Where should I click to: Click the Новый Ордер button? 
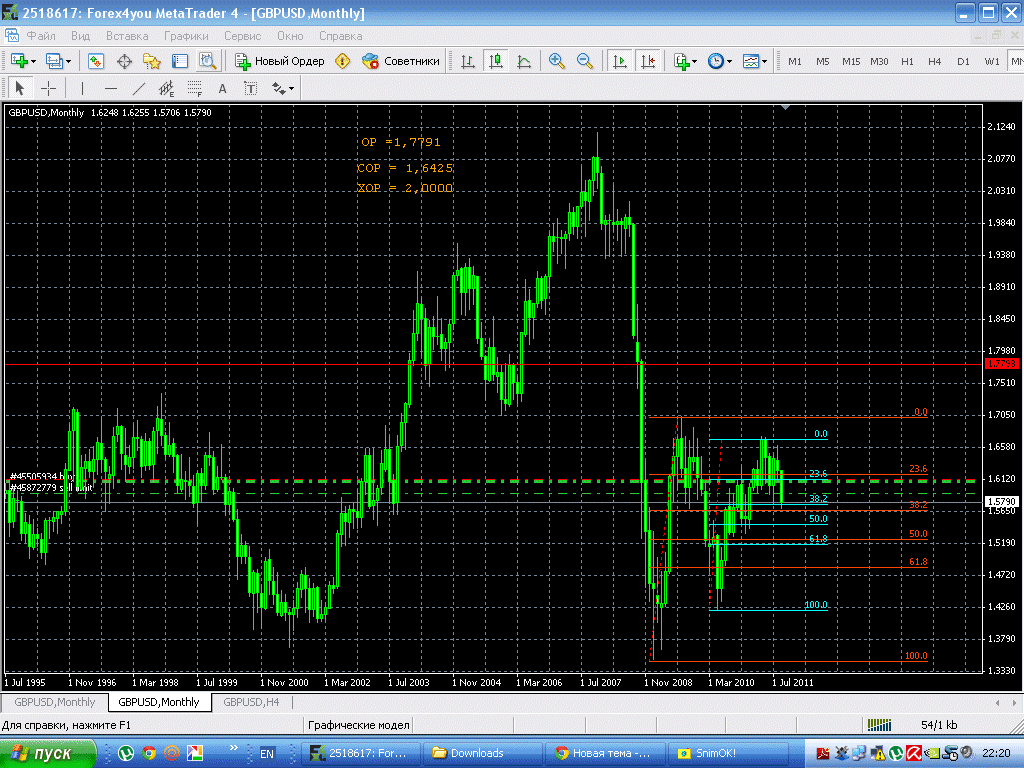[280, 61]
